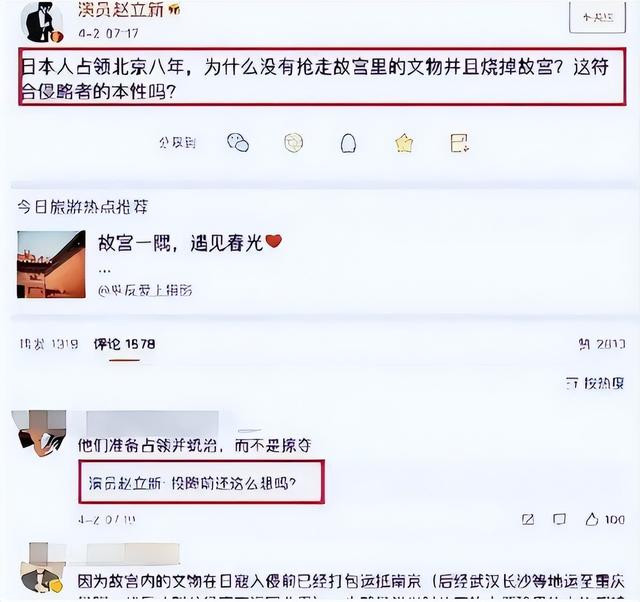Reply to first comment via bubble icon
Image resolution: width=640 pixels, height=602 pixels.
[x=559, y=519]
